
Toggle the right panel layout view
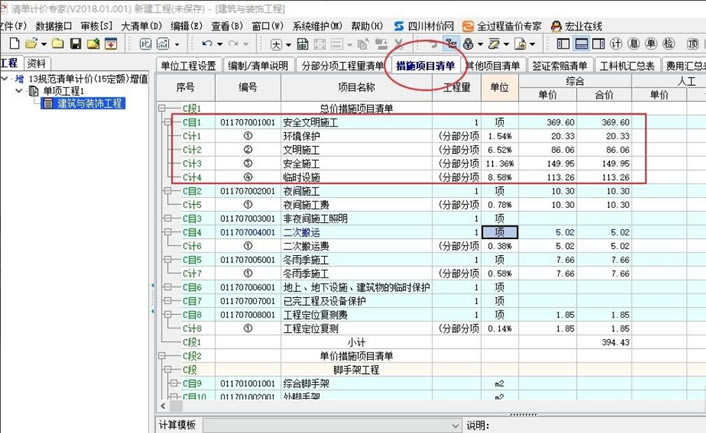tap(599, 44)
